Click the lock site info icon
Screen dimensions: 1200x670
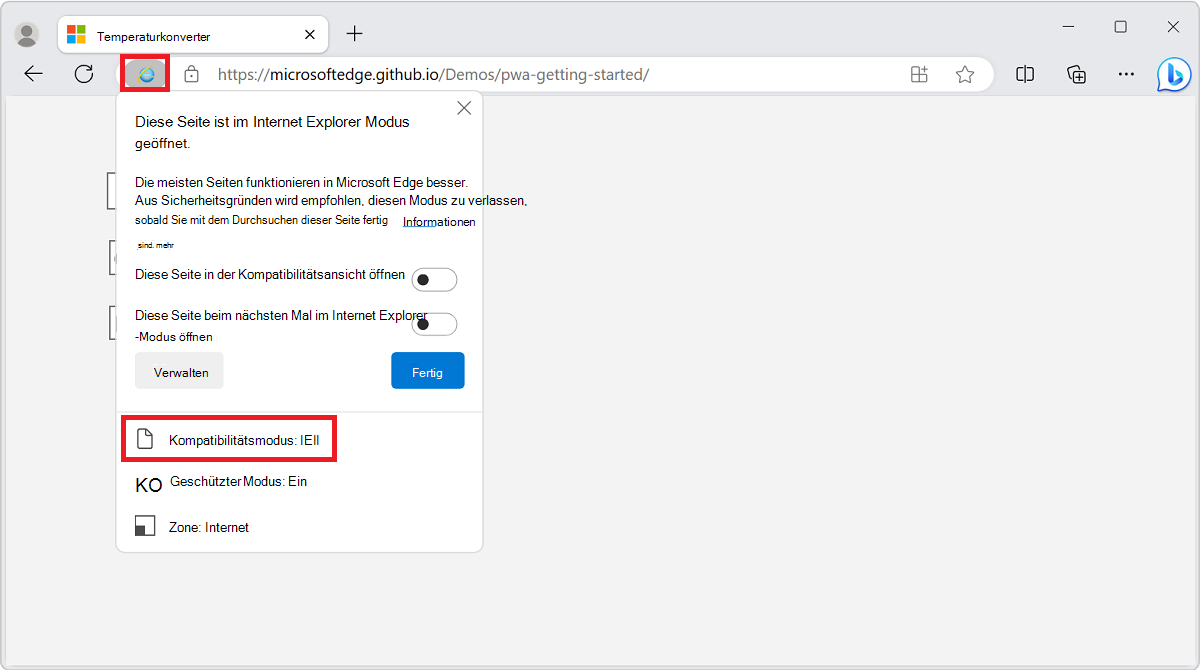click(192, 74)
